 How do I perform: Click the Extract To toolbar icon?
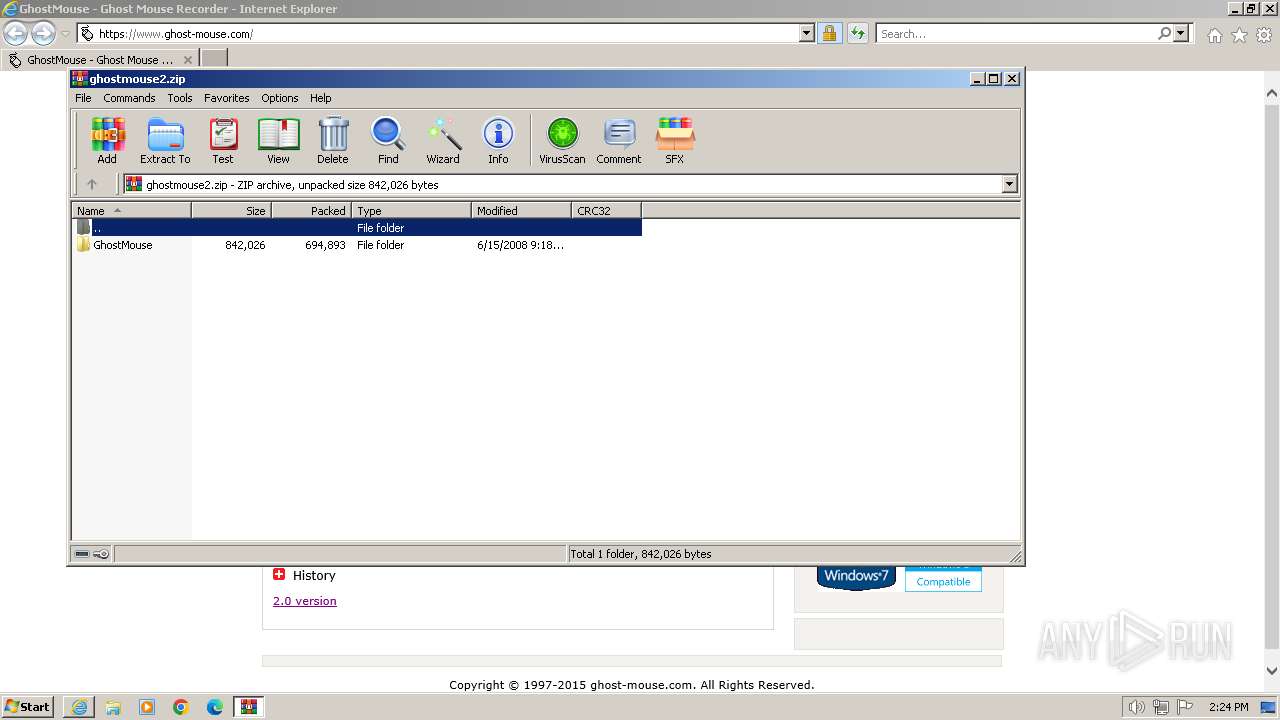pos(165,140)
